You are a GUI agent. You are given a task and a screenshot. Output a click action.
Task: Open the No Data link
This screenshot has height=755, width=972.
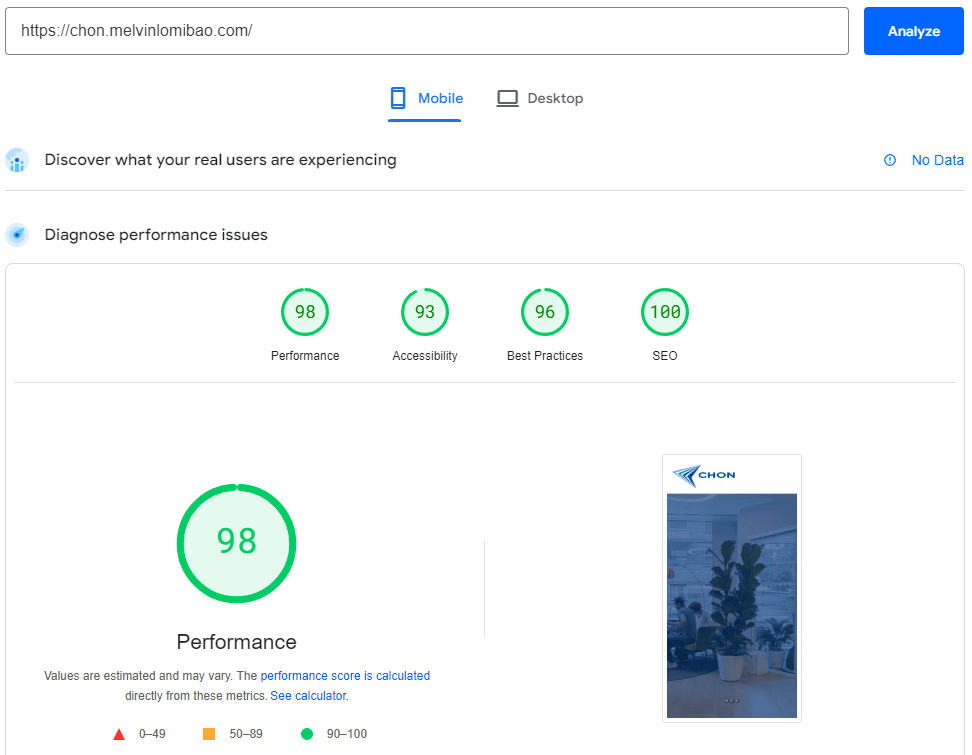(937, 160)
